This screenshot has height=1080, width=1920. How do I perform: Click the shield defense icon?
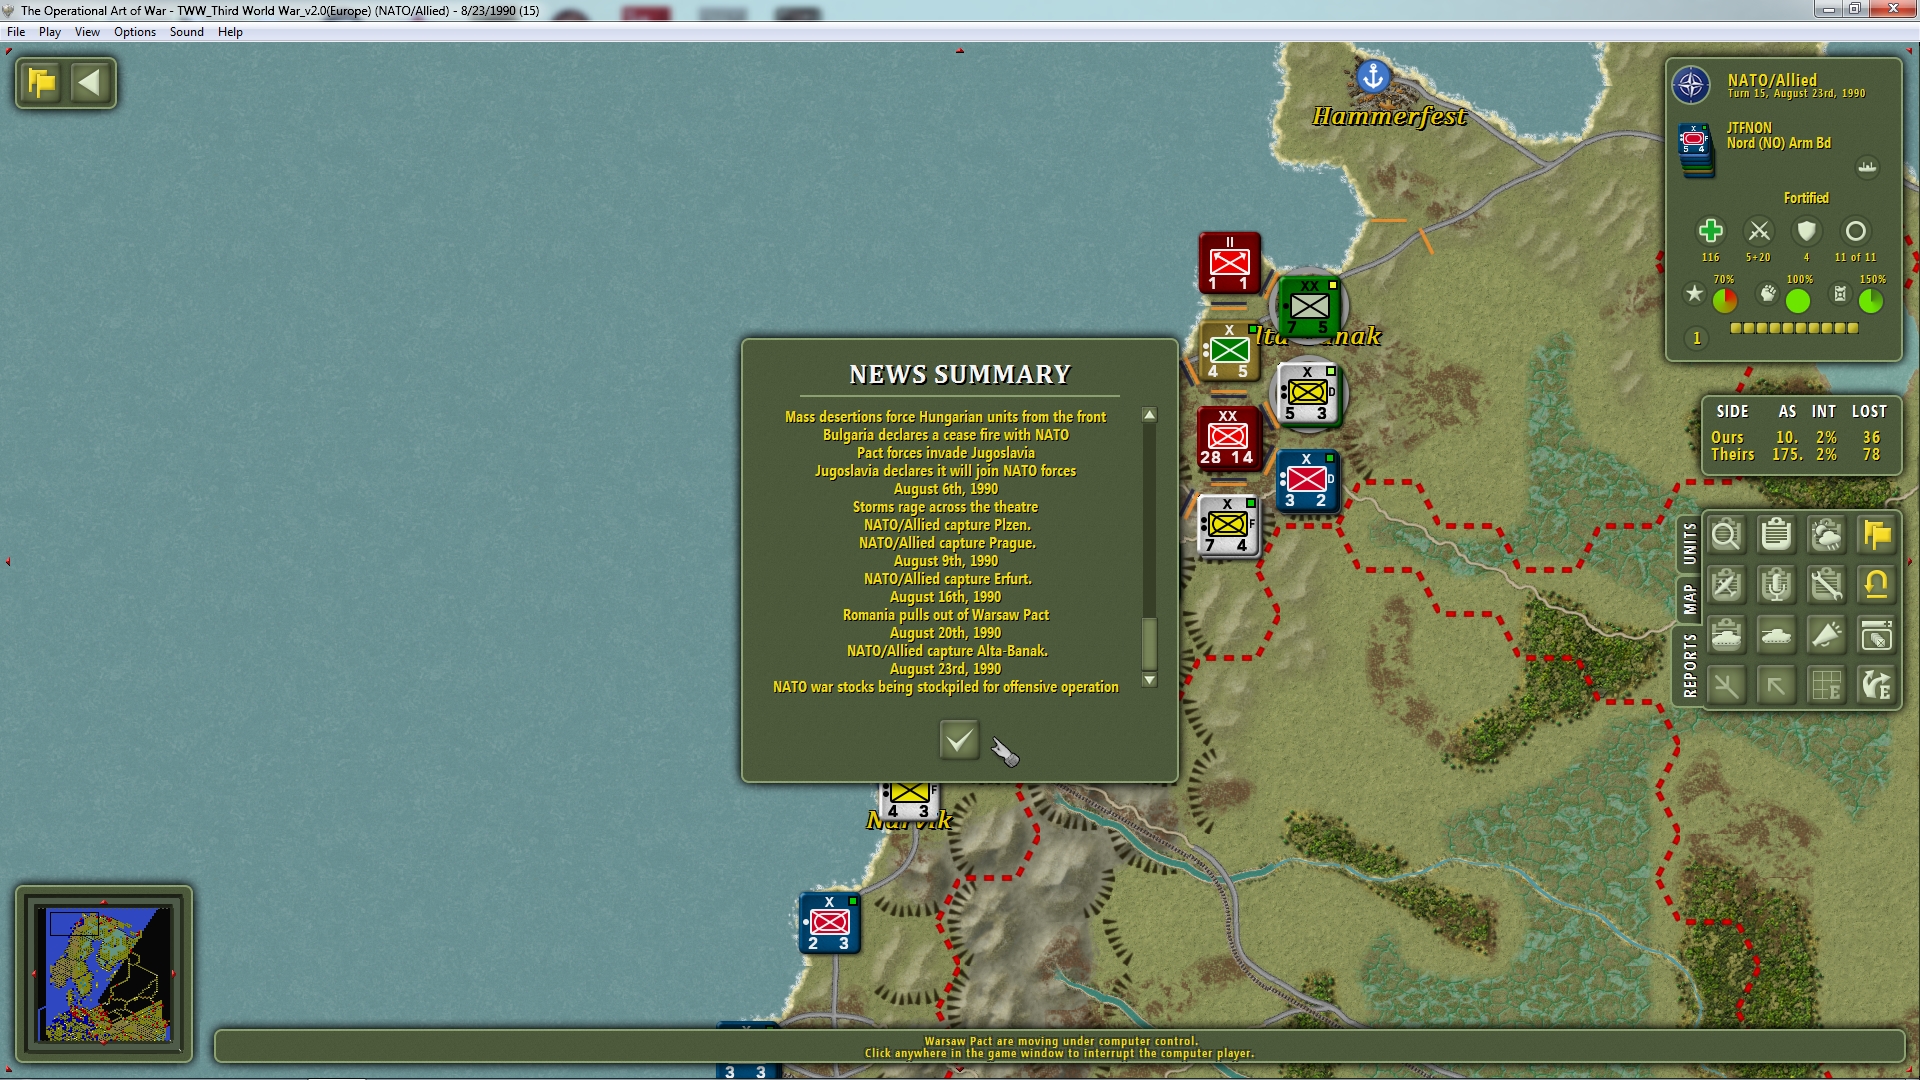point(1806,231)
